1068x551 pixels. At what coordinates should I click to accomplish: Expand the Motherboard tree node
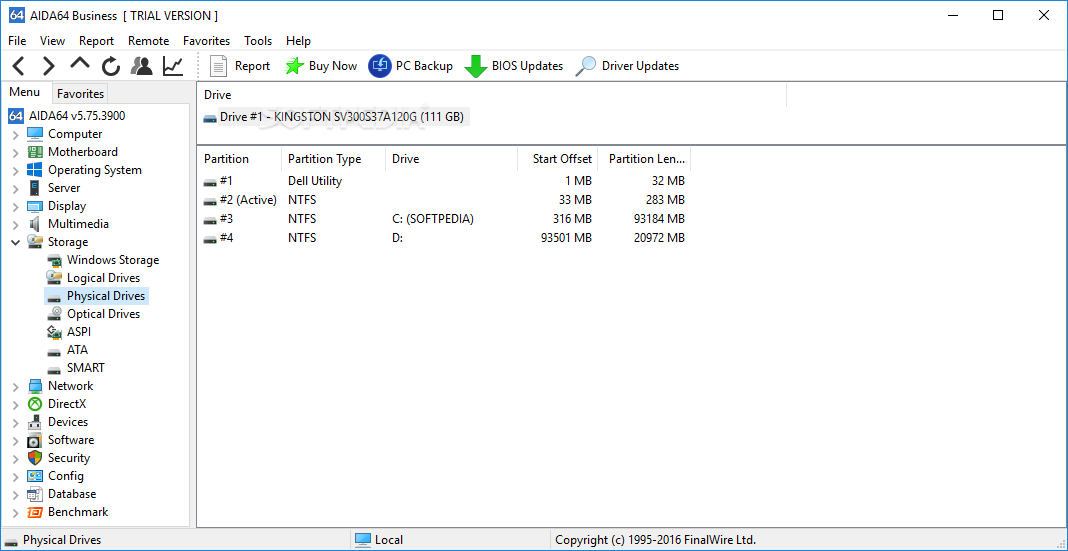(16, 153)
